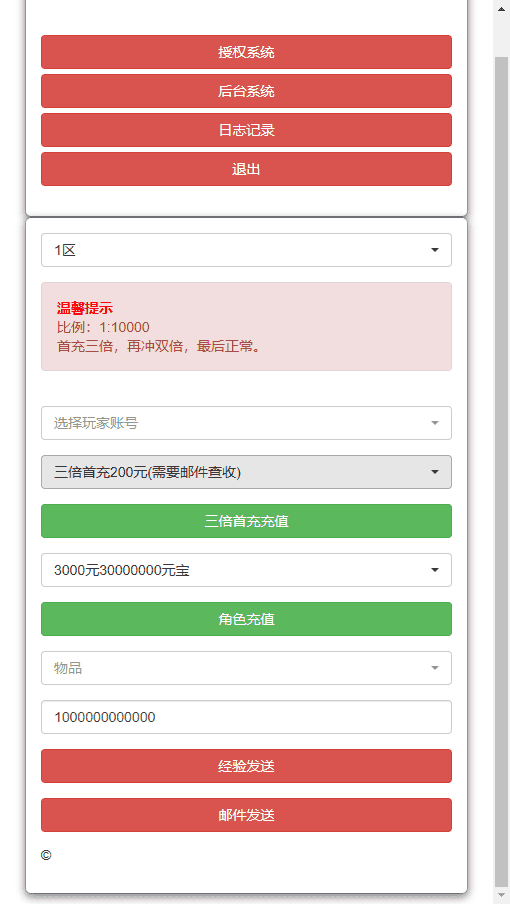Focus the 1000000000000 quantity input field
Screen dimensions: 510x904
pyautogui.click(x=246, y=717)
